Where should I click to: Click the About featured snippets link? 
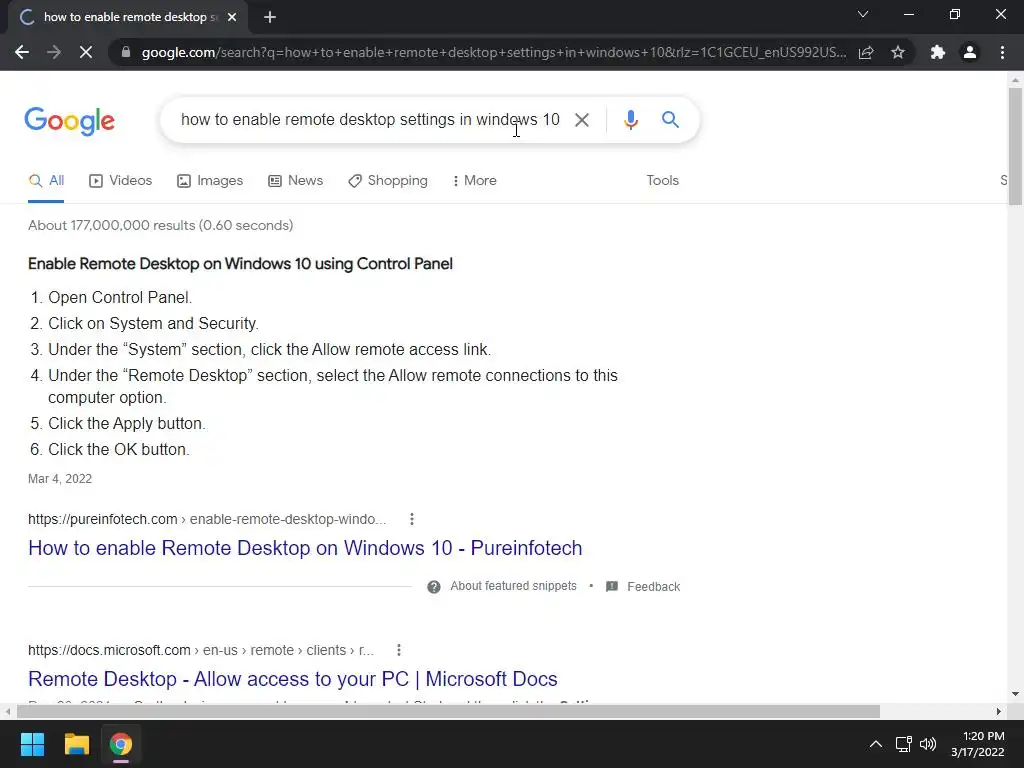513,586
